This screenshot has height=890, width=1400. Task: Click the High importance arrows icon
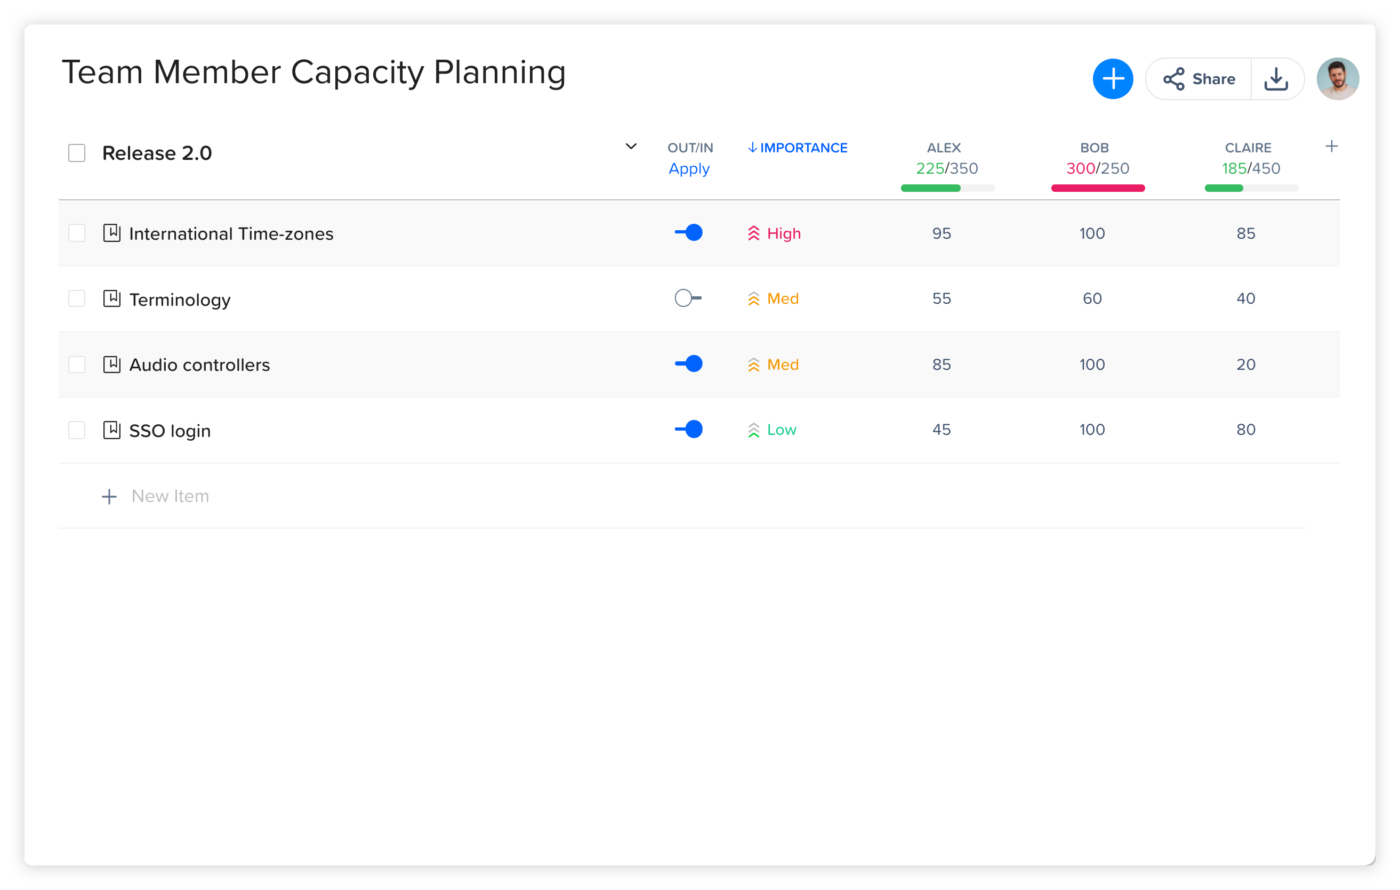754,234
